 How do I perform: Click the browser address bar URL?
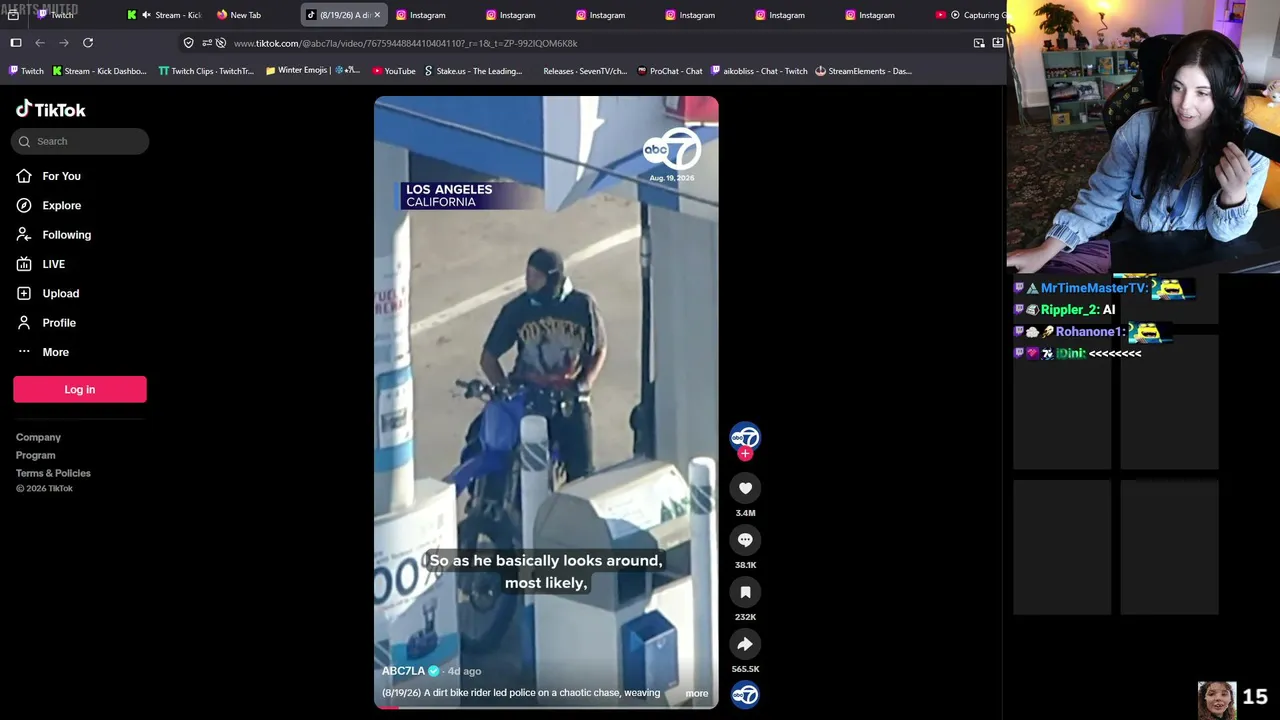405,43
